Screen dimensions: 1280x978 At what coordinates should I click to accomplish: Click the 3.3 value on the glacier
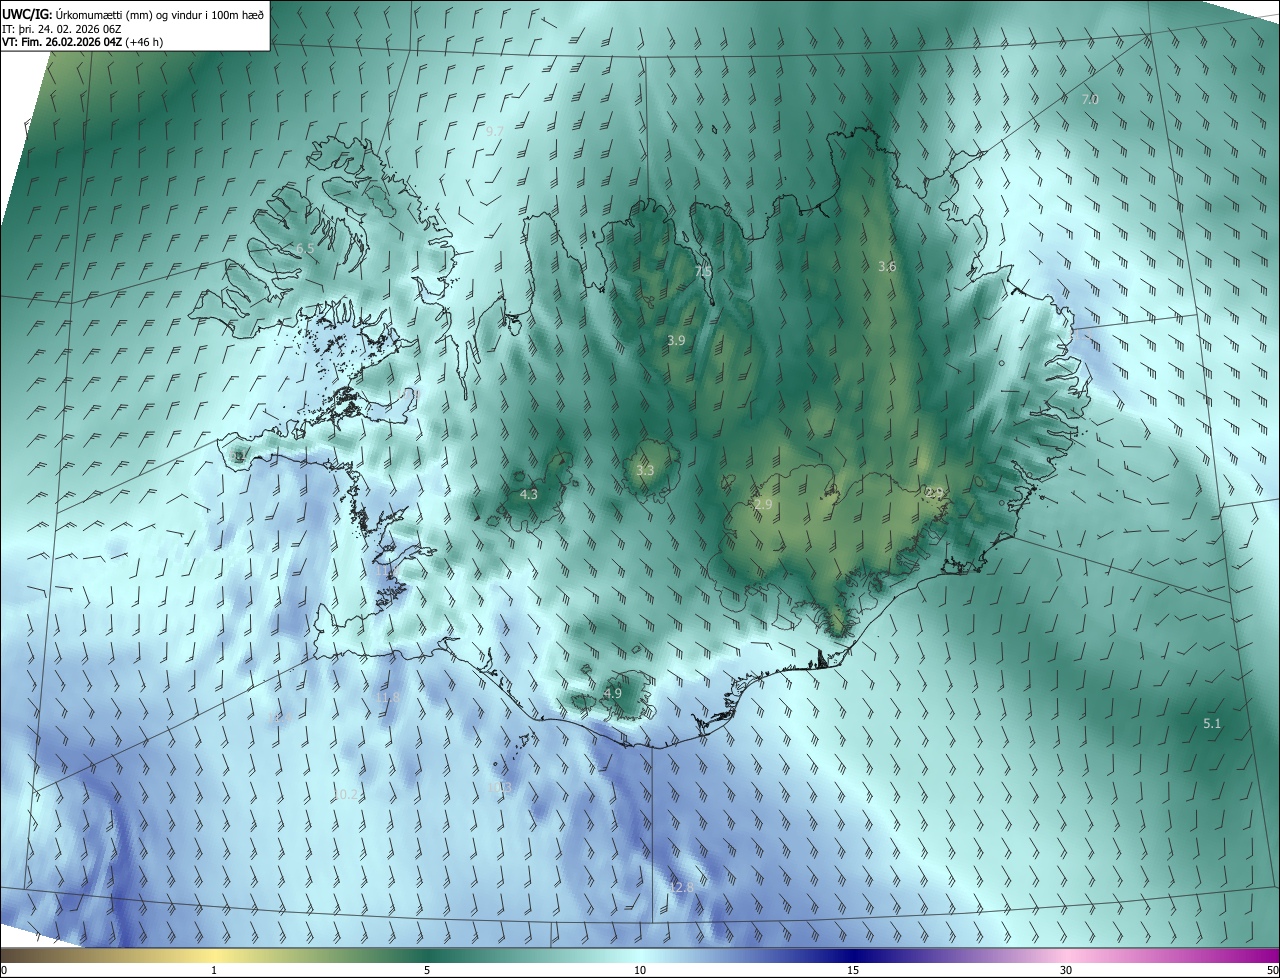pyautogui.click(x=645, y=470)
